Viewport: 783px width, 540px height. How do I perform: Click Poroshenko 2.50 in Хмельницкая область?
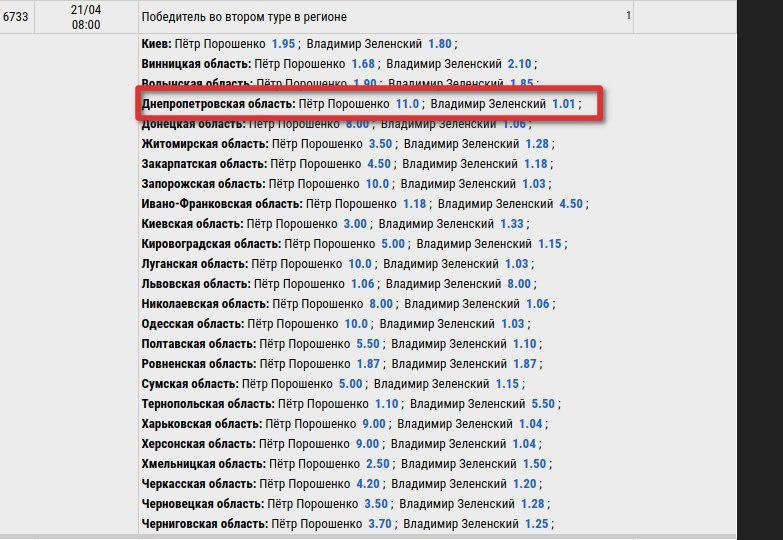[x=377, y=464]
